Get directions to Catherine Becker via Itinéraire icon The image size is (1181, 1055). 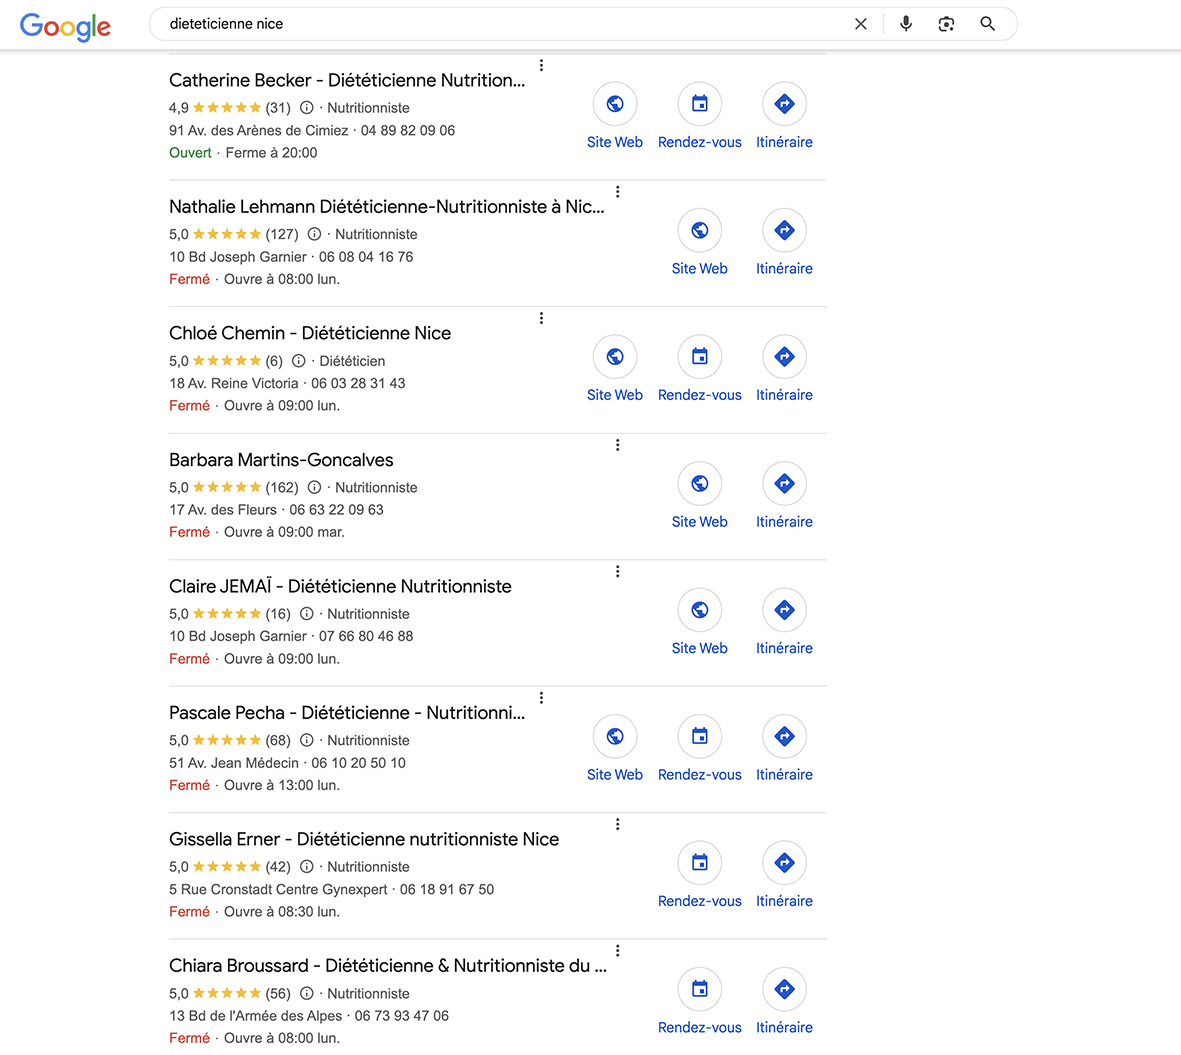(784, 104)
